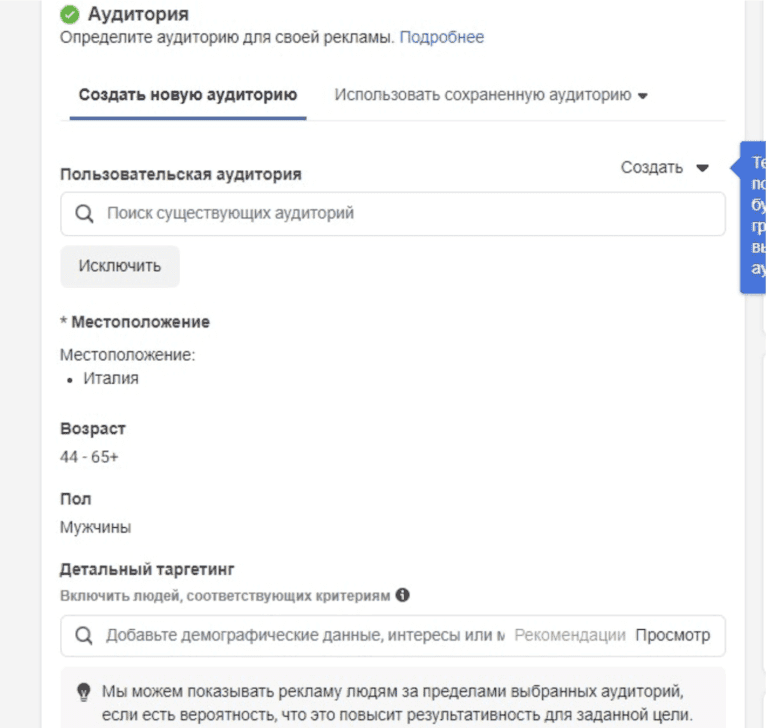The height and width of the screenshot is (728, 768).
Task: Focus the 'Поиск существующих аудиторий' field
Action: point(393,214)
